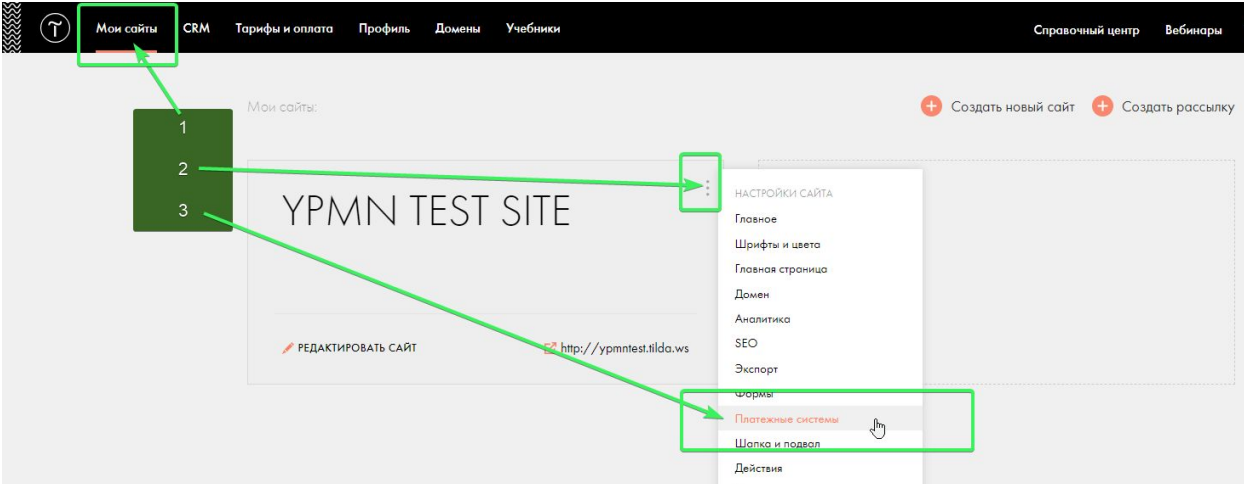Screen dimensions: 1244x484
Task: Go to the CRM section
Action: click(196, 29)
